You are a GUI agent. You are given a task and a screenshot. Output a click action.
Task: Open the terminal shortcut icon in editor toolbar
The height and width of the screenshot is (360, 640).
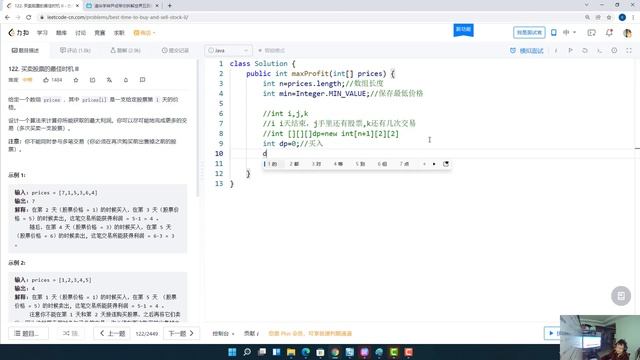point(599,51)
